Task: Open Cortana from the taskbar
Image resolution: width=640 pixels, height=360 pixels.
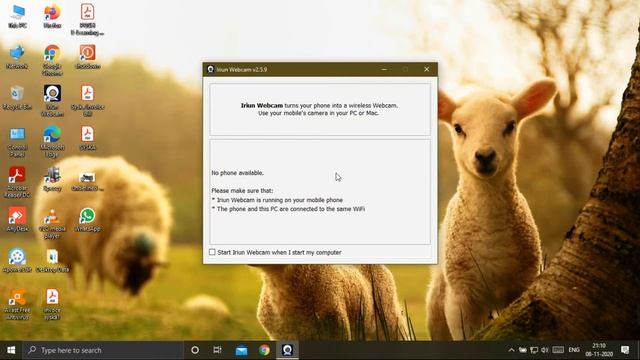Action: click(x=195, y=350)
